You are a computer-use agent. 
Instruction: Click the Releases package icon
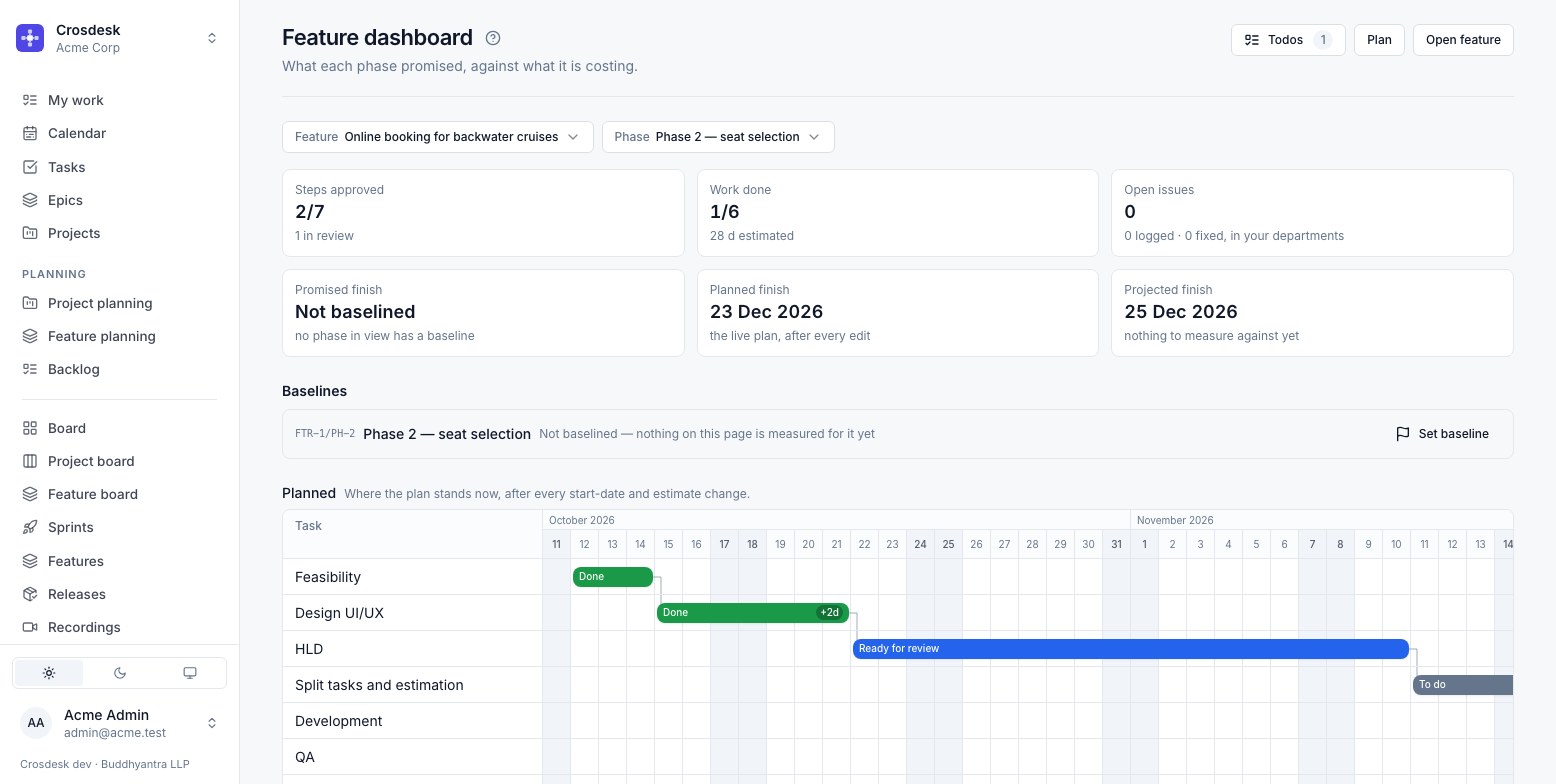click(x=30, y=594)
